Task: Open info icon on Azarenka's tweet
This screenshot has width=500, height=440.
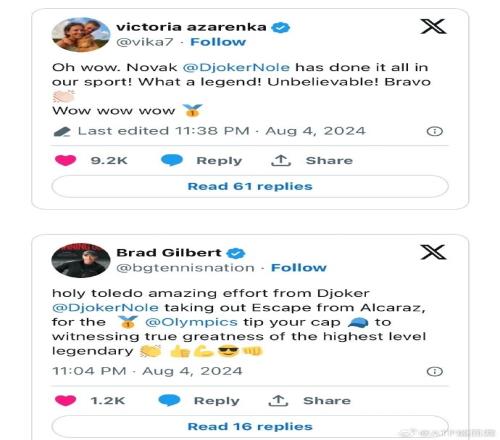Action: point(435,131)
